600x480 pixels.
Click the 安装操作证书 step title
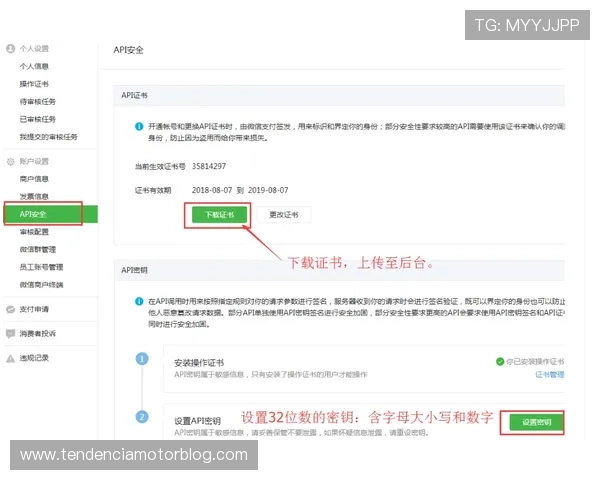[199, 362]
